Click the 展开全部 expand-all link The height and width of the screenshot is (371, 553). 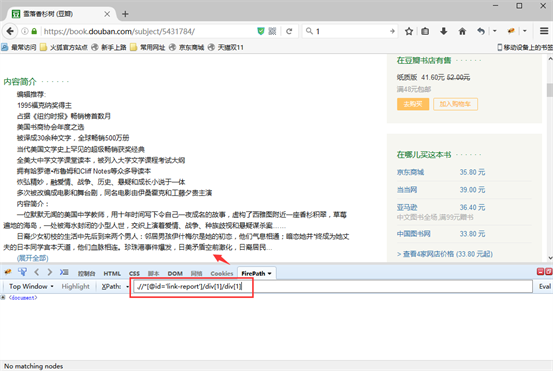(x=33, y=258)
